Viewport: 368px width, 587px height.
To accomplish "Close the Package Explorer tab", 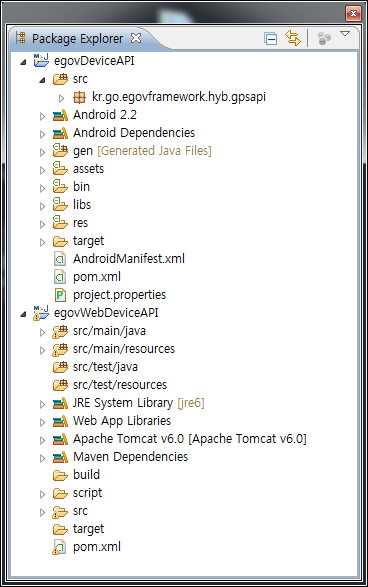I will (x=136, y=38).
